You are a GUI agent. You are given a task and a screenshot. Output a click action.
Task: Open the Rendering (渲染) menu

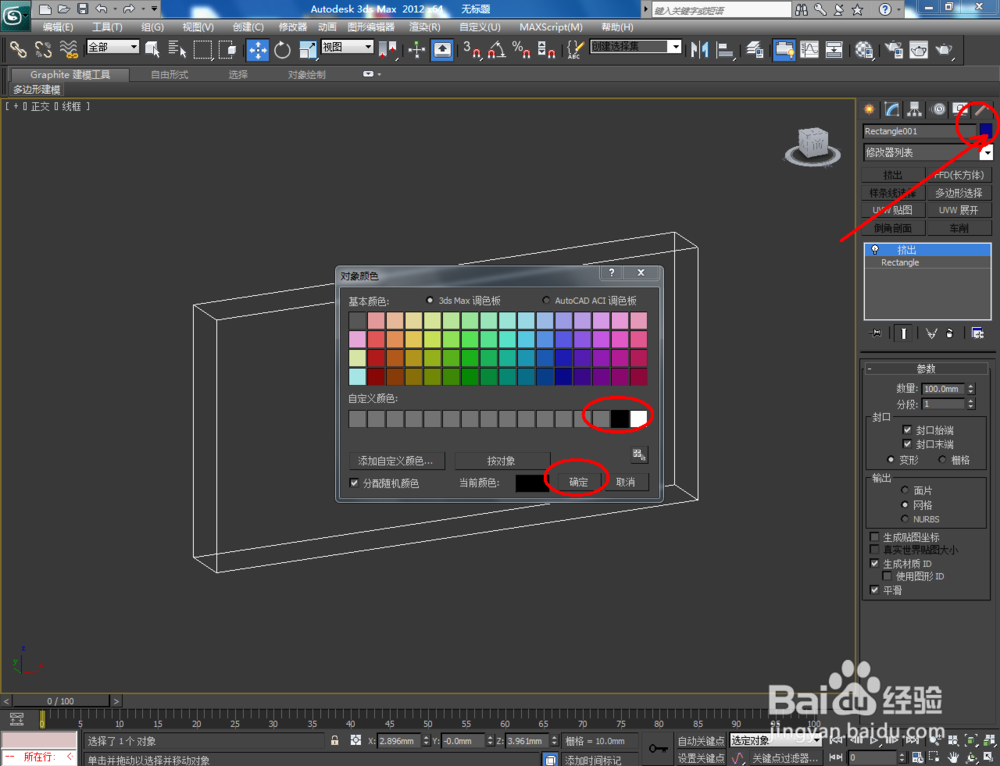(425, 27)
